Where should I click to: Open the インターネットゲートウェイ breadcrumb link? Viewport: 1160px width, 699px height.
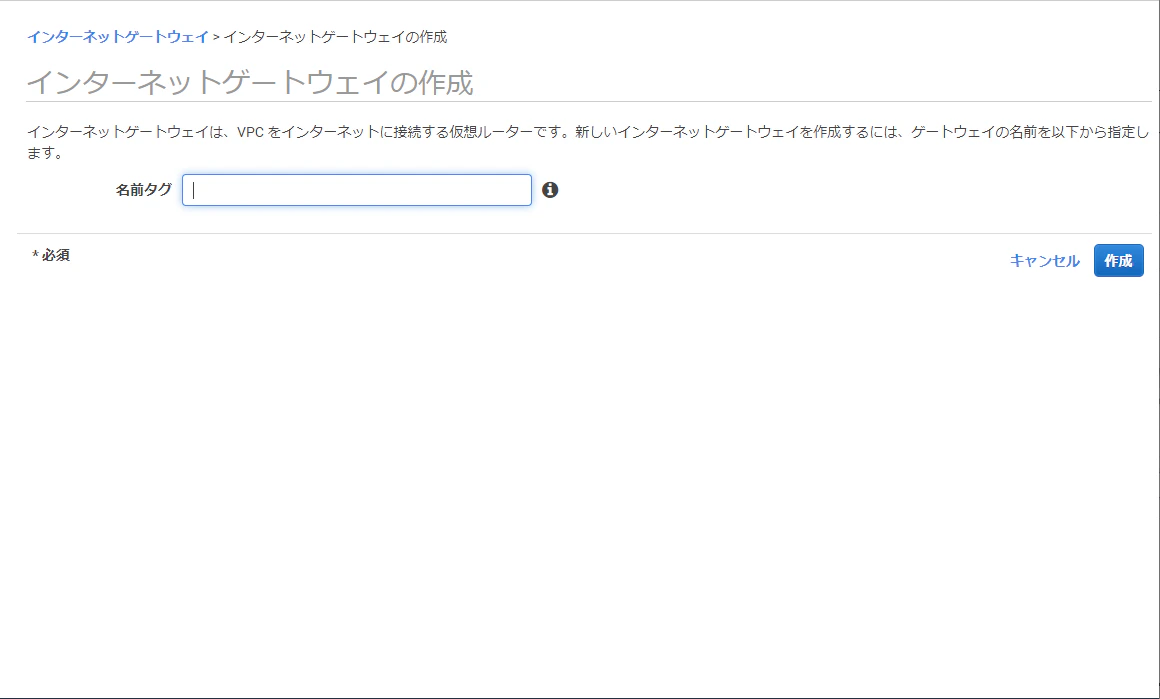point(118,37)
